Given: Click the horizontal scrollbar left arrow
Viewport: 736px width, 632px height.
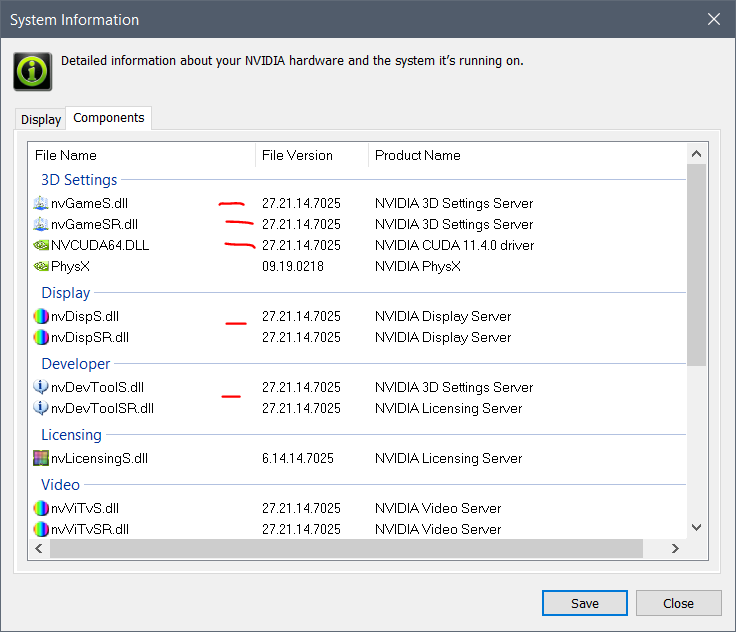Looking at the screenshot, I should click(x=39, y=548).
